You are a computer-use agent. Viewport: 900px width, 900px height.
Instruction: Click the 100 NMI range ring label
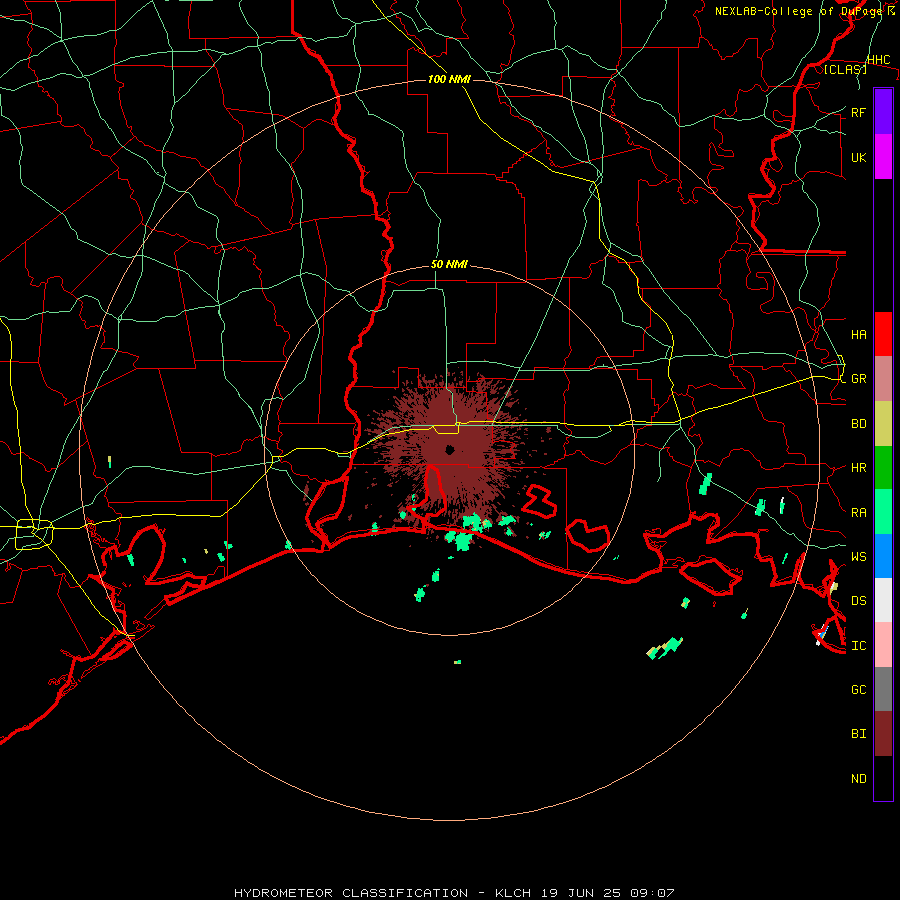coord(449,79)
